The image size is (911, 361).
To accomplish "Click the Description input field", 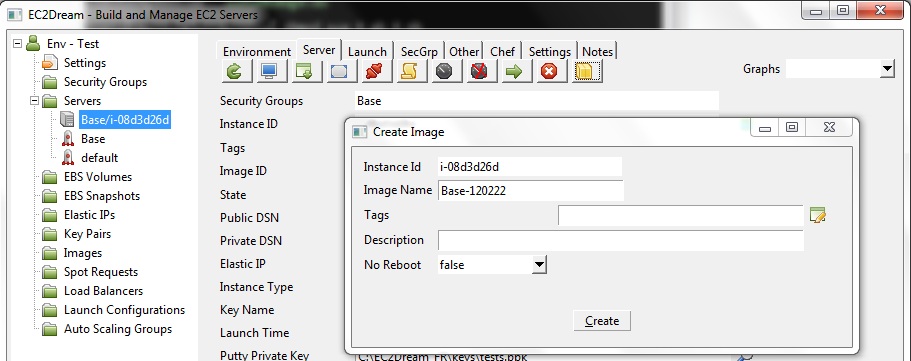I will pyautogui.click(x=621, y=240).
